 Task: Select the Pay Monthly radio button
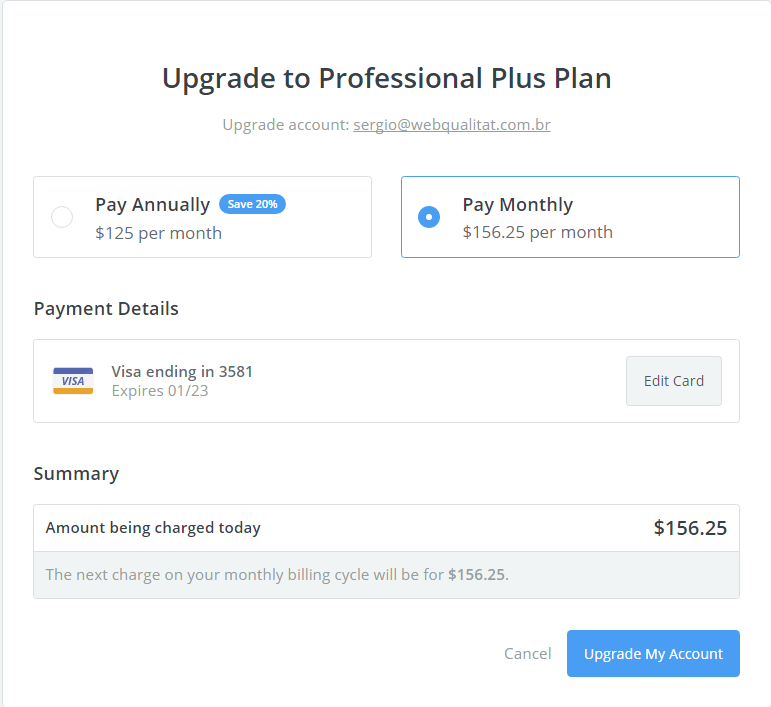click(x=429, y=217)
